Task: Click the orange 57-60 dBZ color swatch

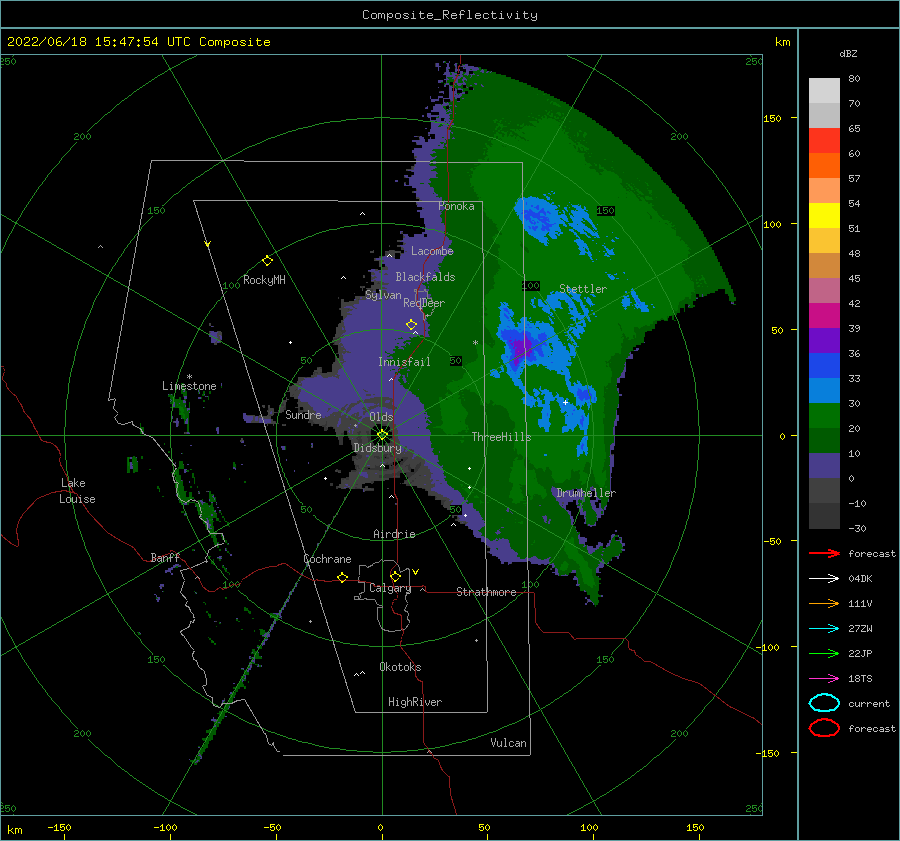Action: [x=824, y=166]
